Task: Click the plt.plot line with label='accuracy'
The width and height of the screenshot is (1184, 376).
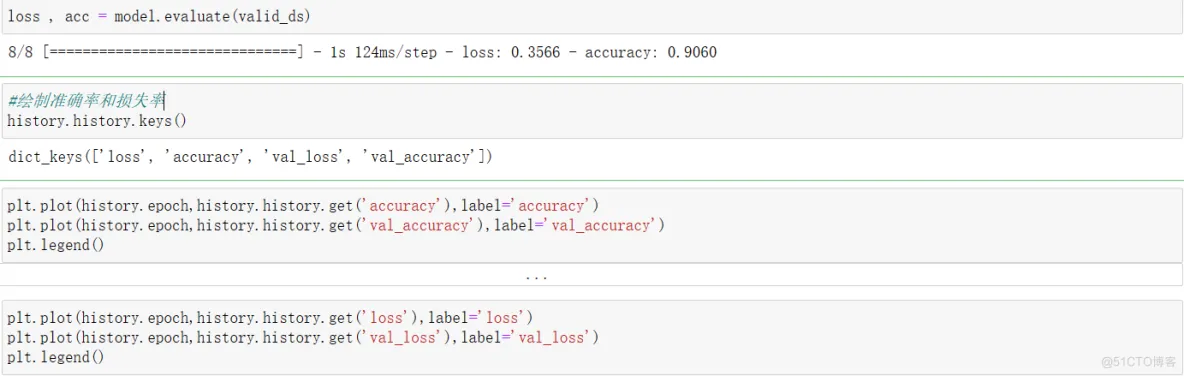Action: [304, 205]
